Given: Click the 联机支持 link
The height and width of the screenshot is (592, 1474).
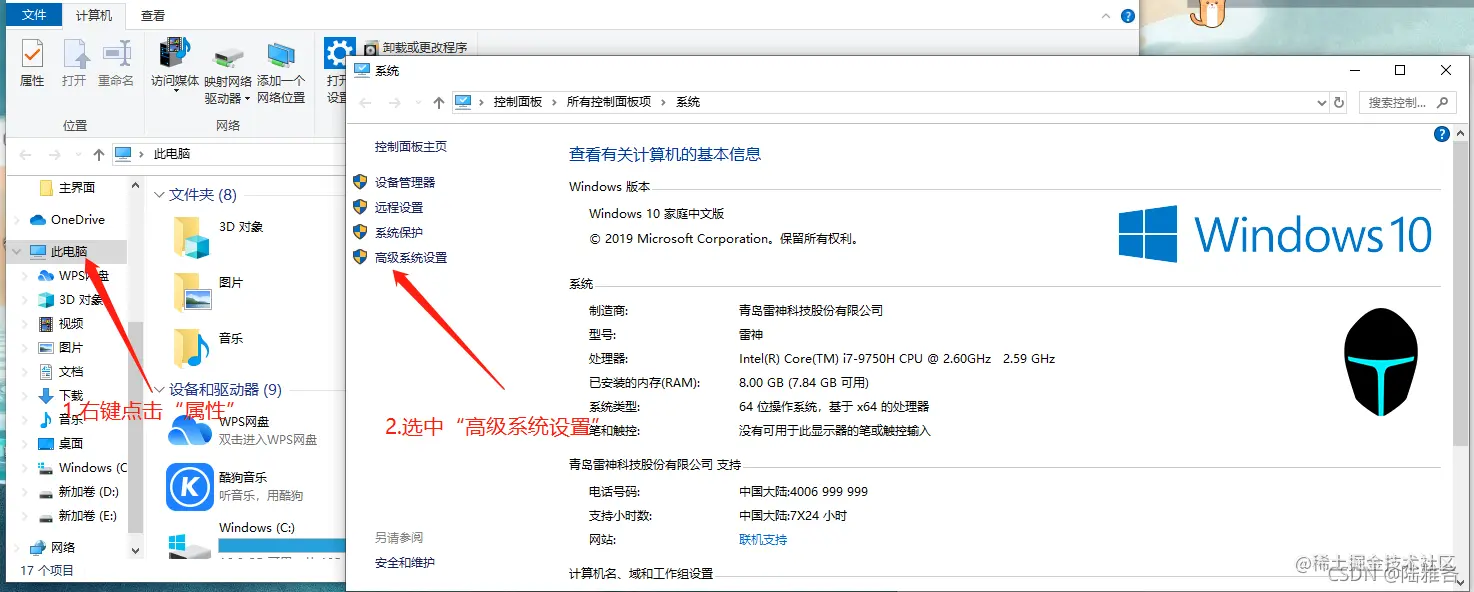Looking at the screenshot, I should pyautogui.click(x=762, y=539).
